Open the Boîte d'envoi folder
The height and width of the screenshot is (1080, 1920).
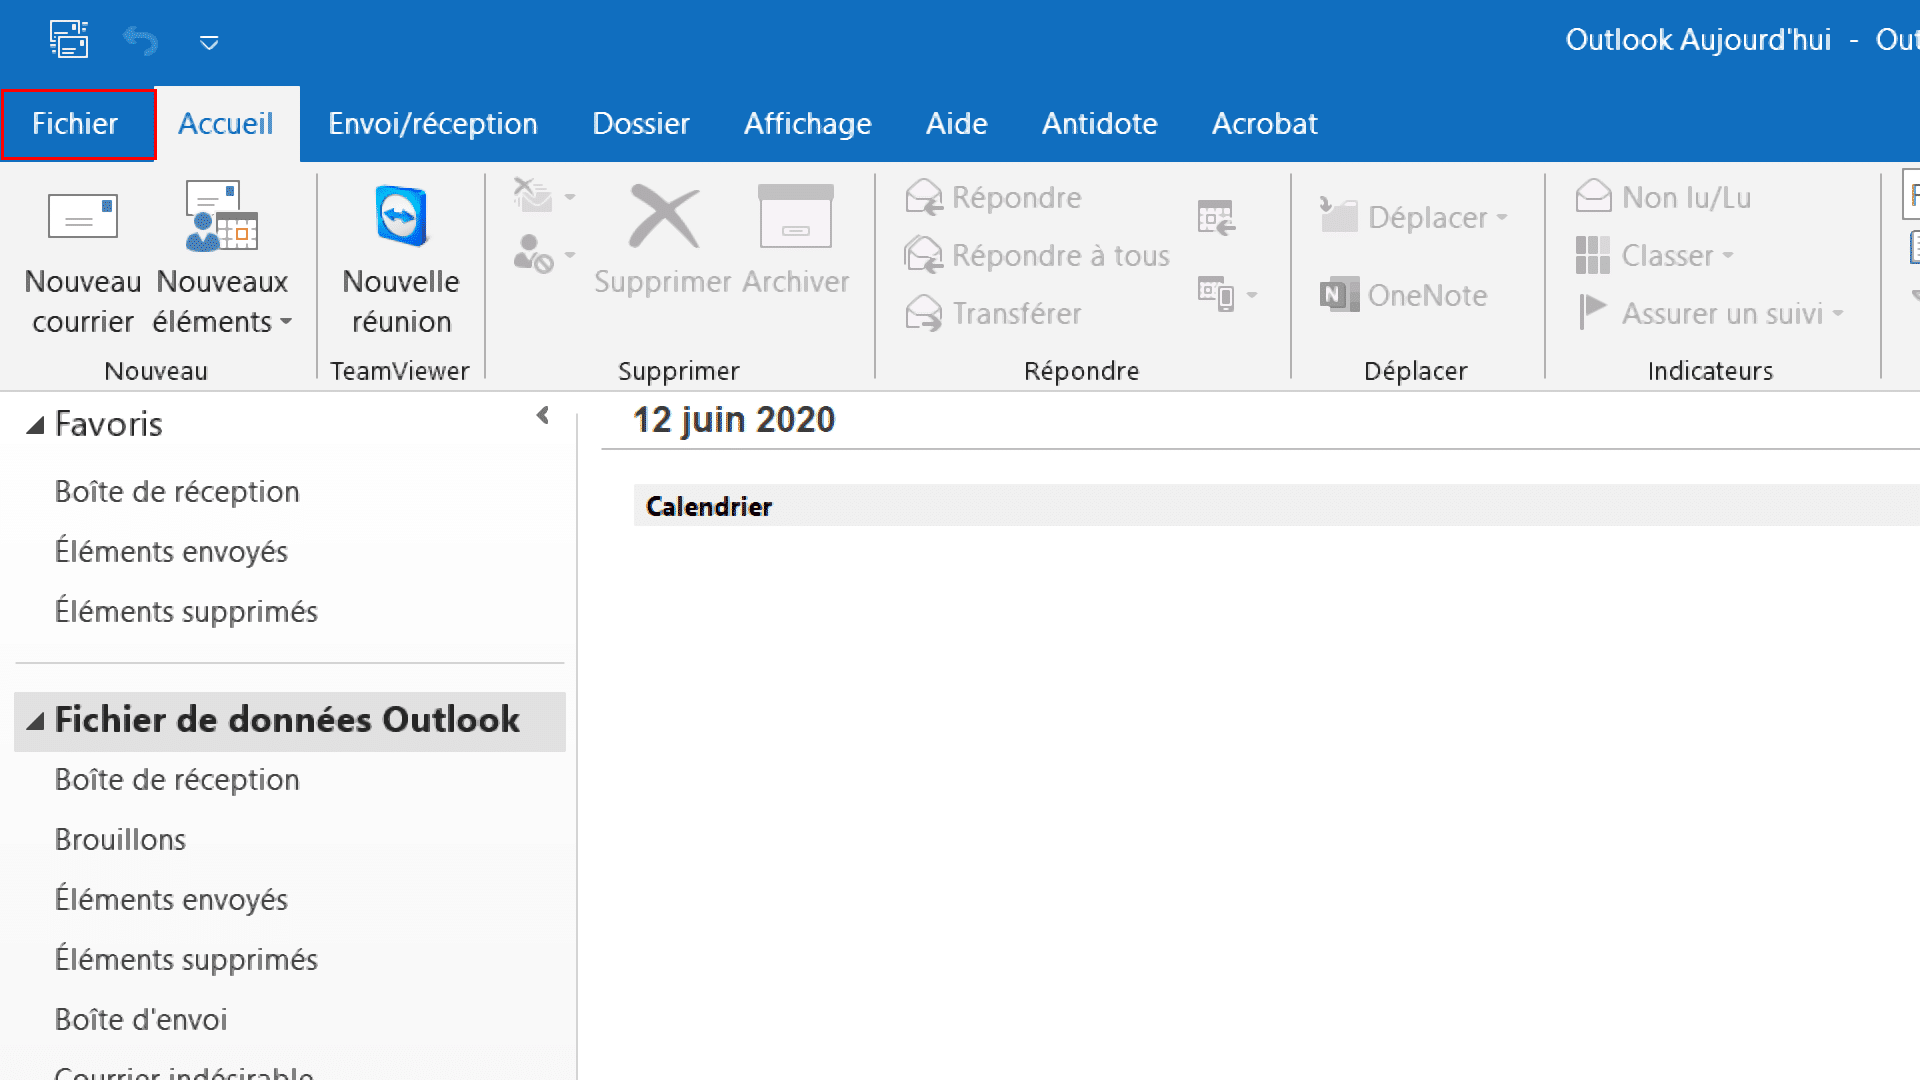click(x=141, y=1020)
